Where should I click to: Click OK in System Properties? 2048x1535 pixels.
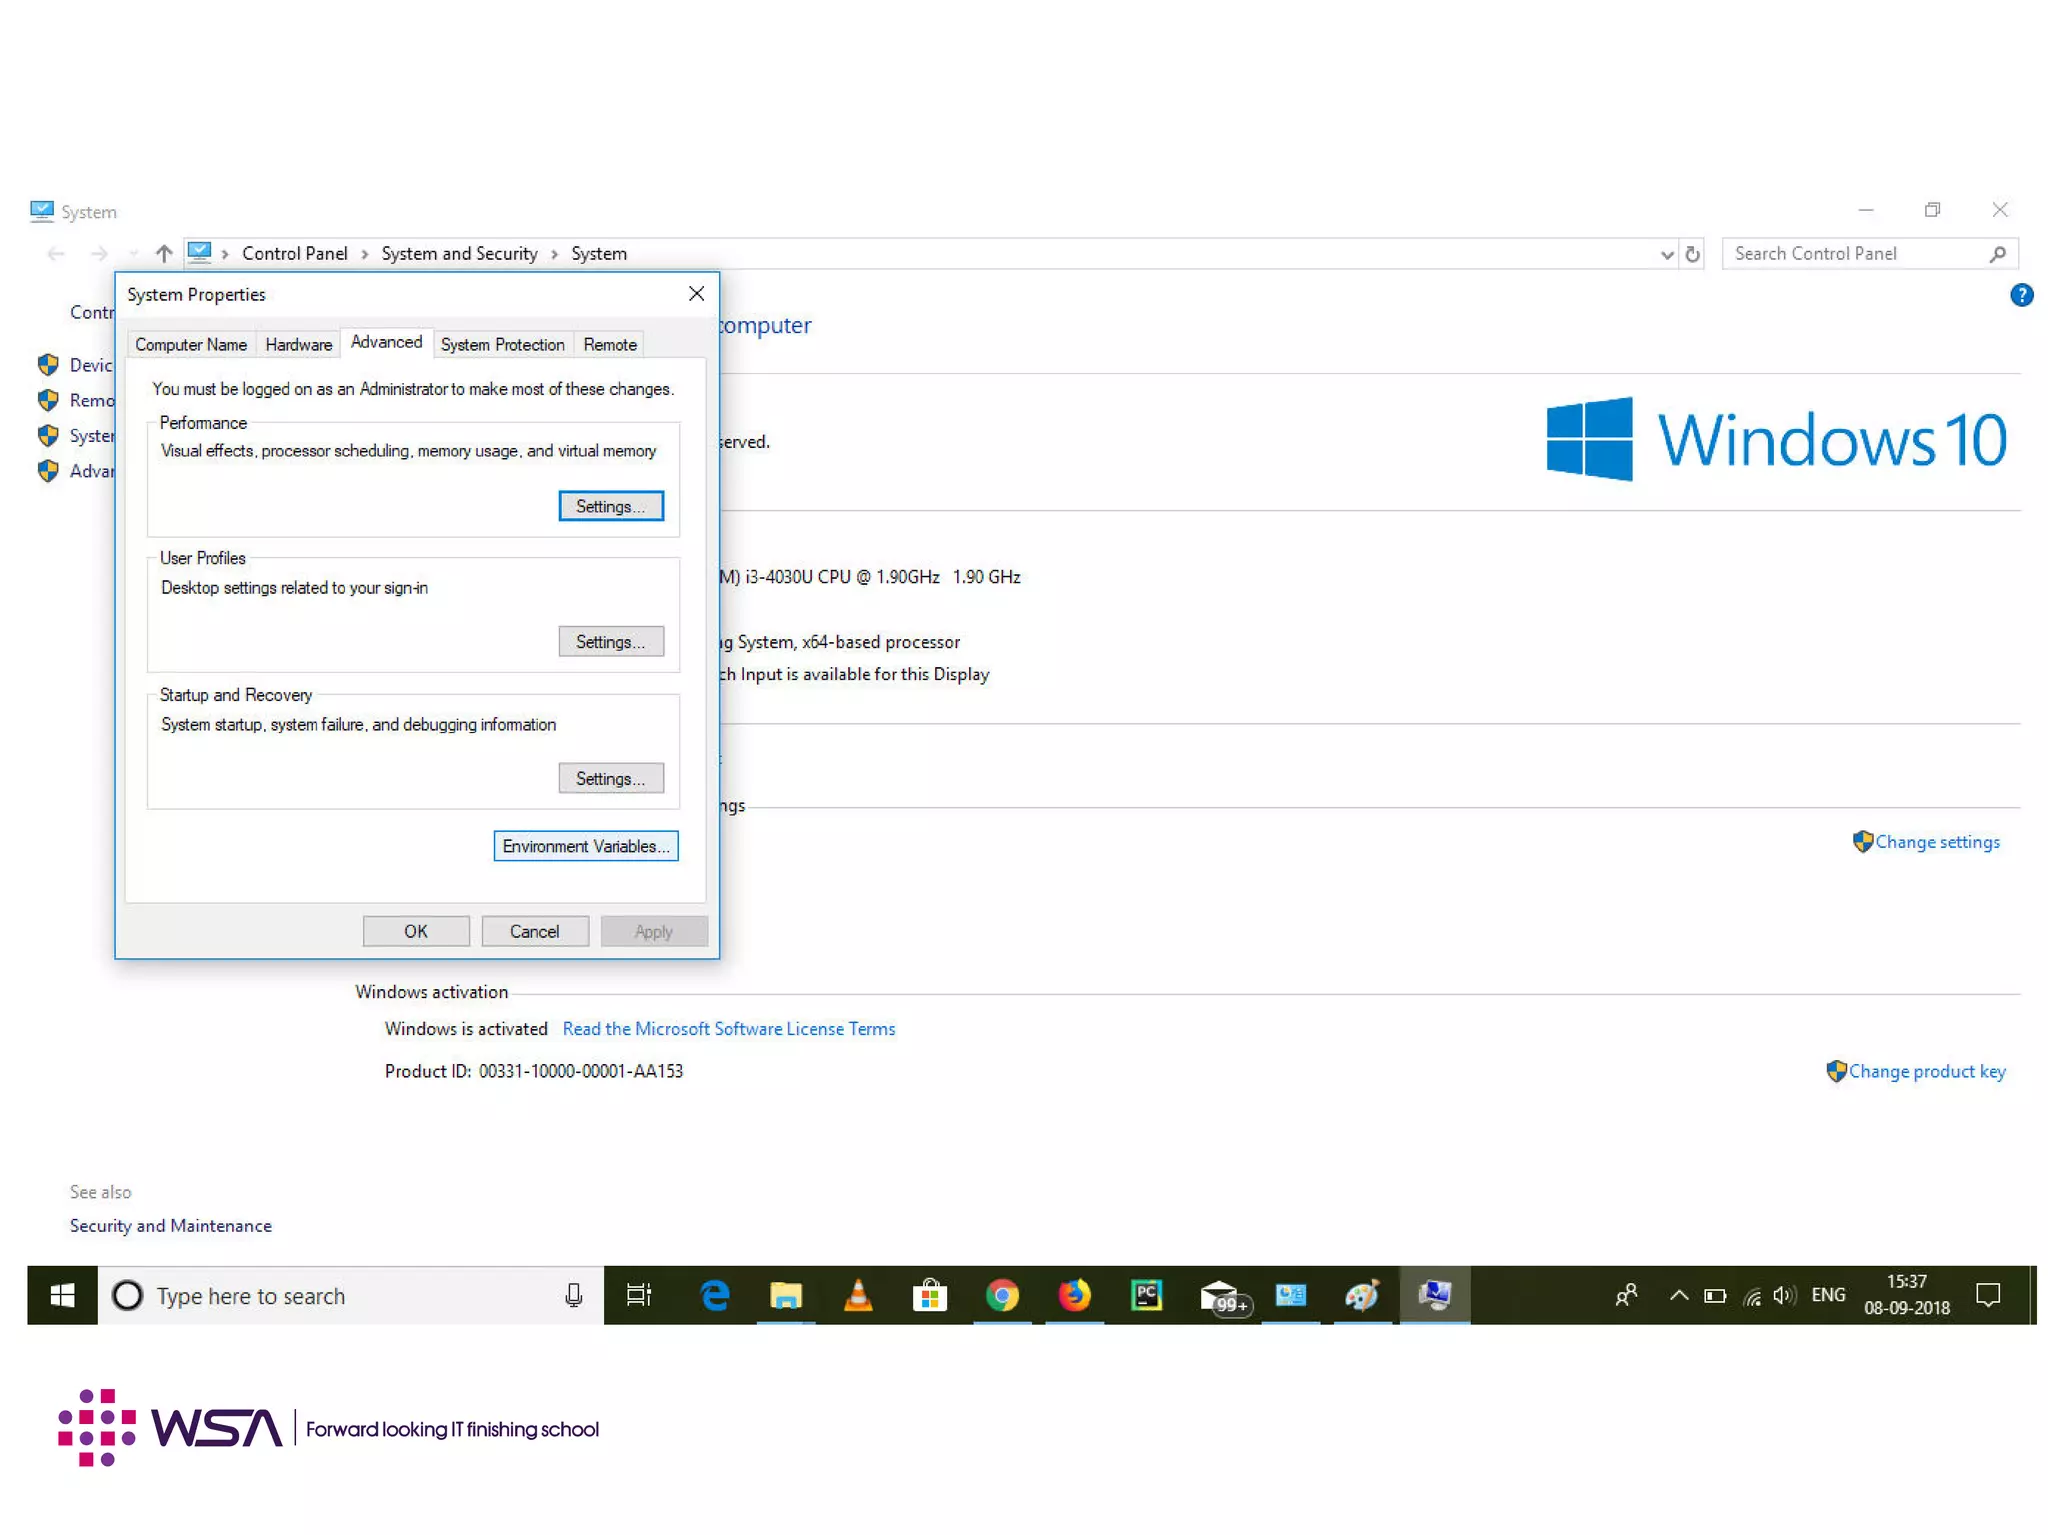(416, 931)
